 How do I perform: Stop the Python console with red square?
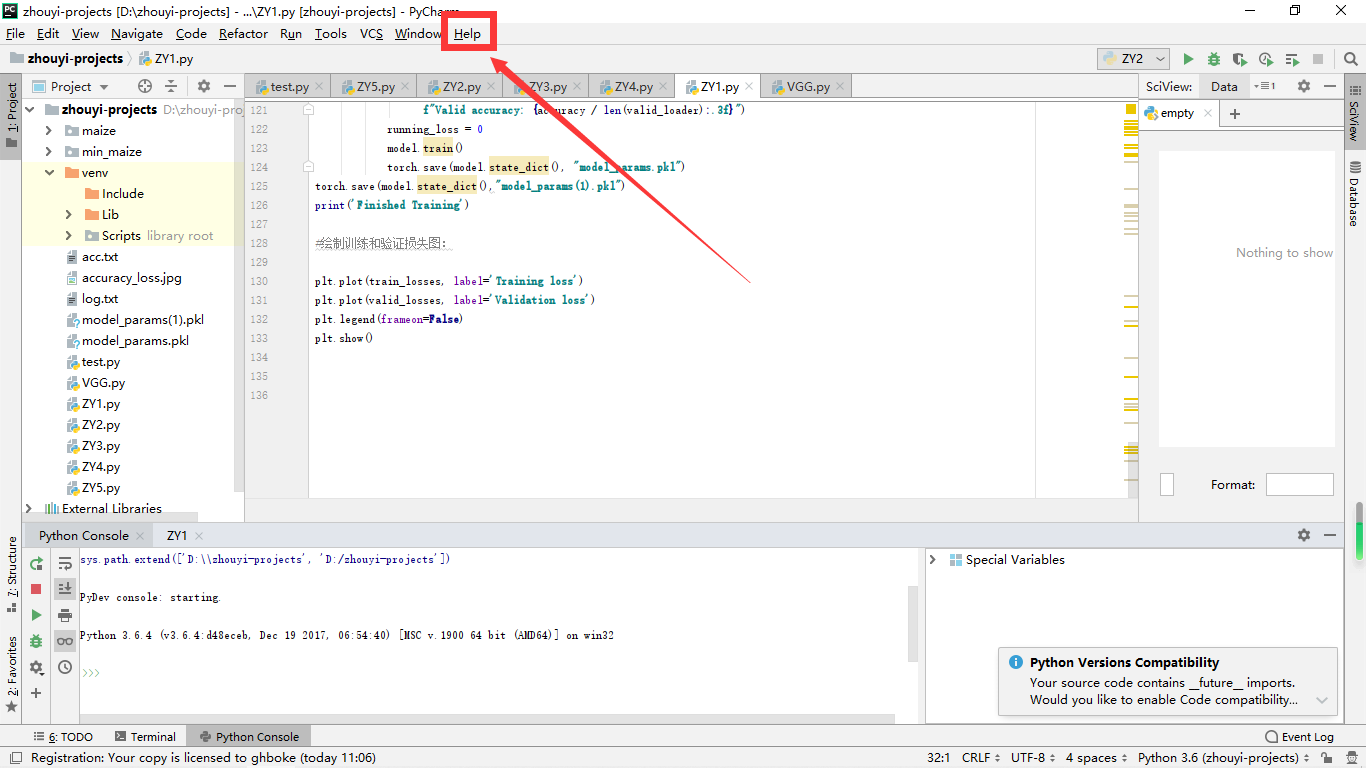tap(36, 589)
